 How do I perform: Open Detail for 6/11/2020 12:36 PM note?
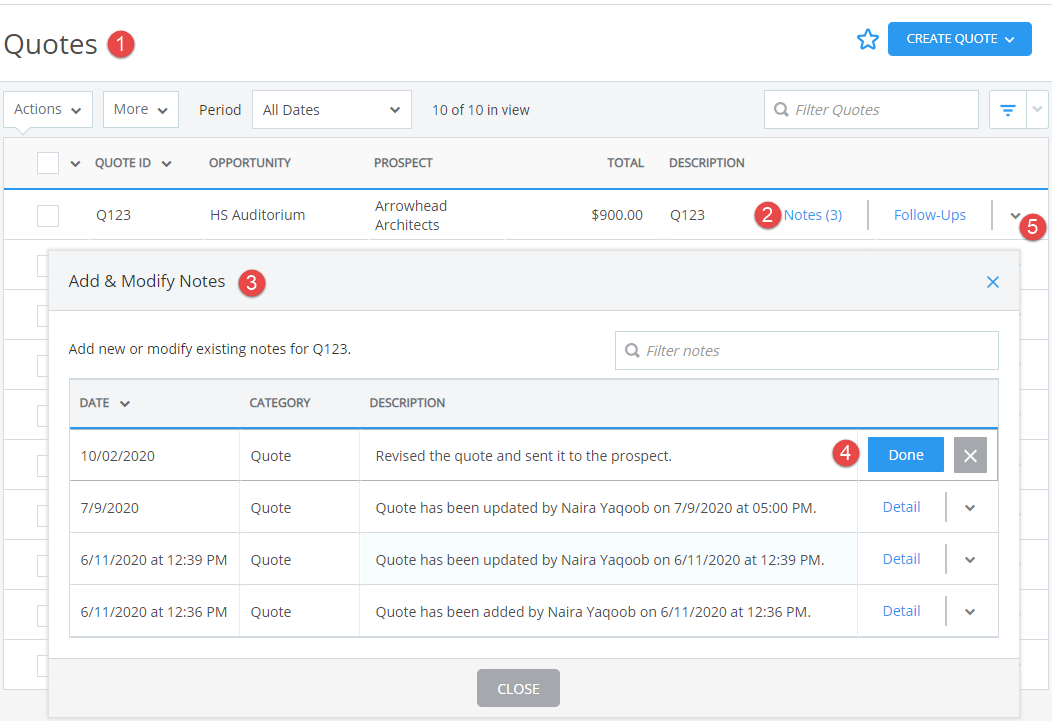[x=901, y=611]
